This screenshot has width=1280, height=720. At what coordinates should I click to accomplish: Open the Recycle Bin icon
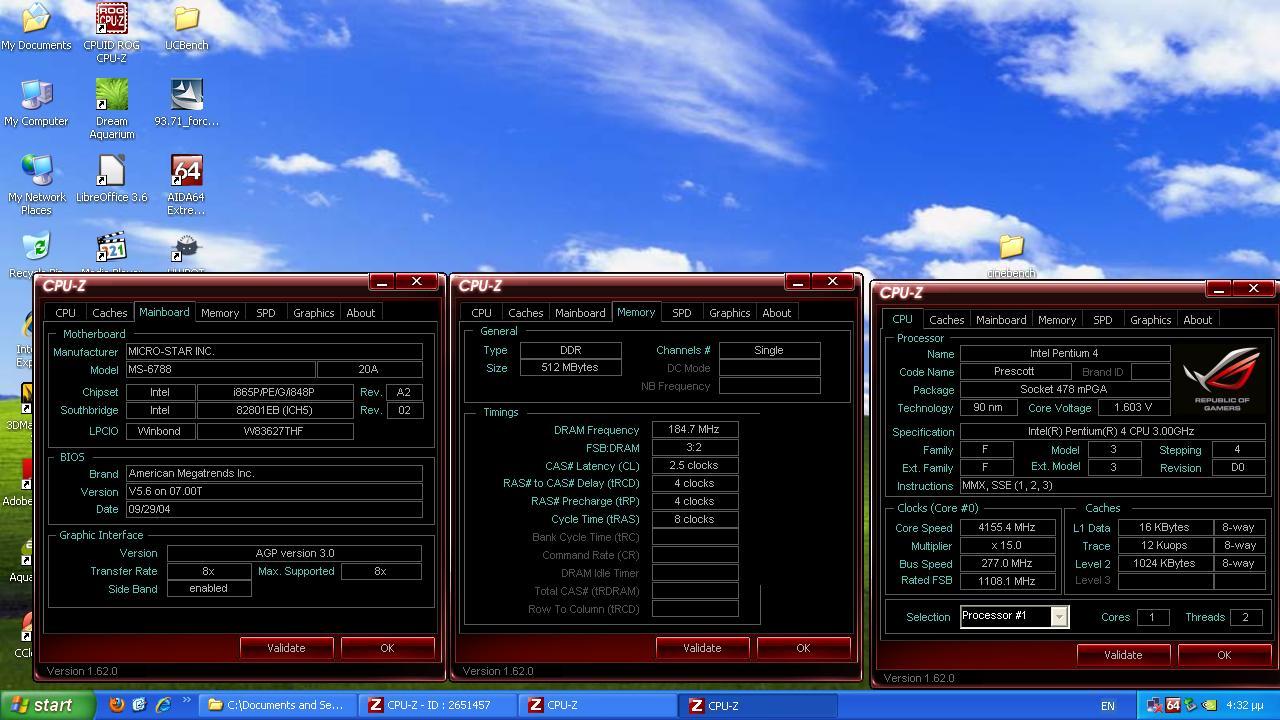(x=36, y=254)
